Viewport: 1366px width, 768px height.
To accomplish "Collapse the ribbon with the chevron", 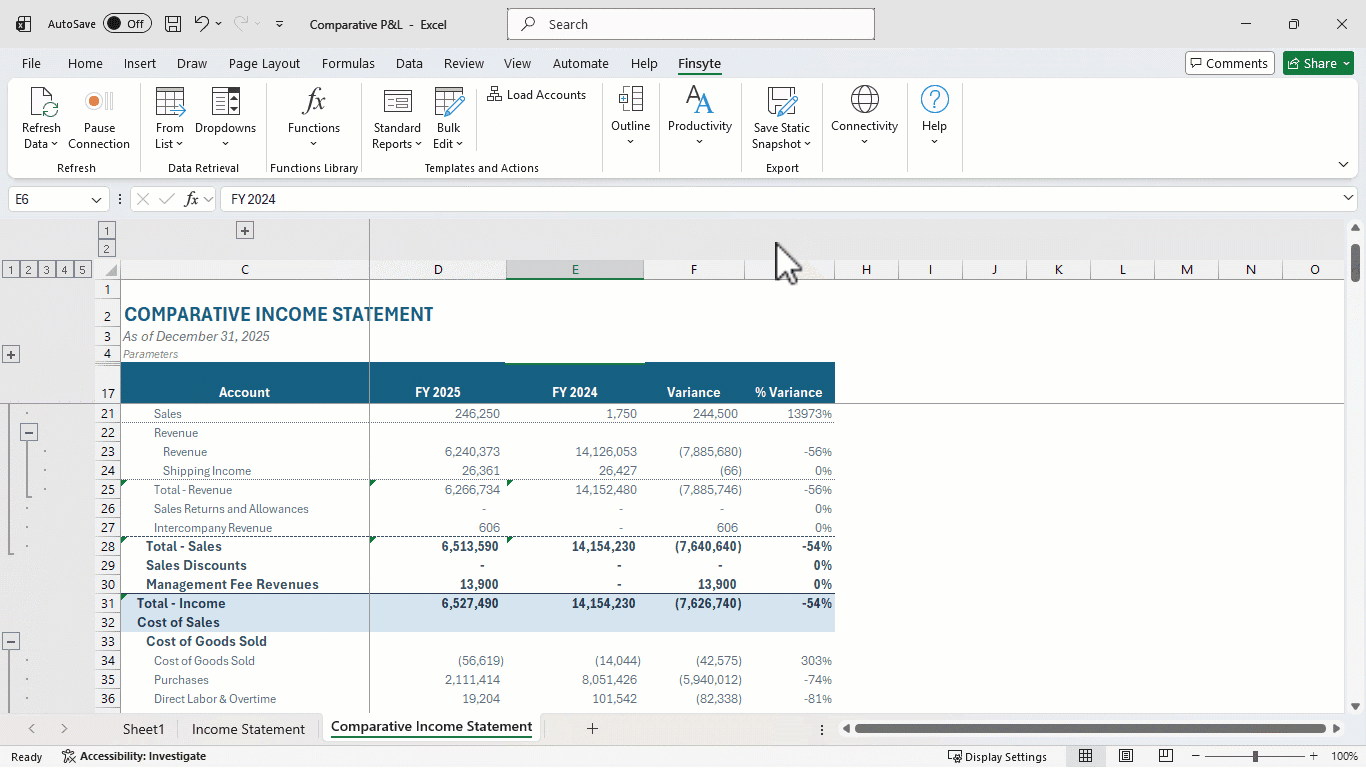I will coord(1343,165).
